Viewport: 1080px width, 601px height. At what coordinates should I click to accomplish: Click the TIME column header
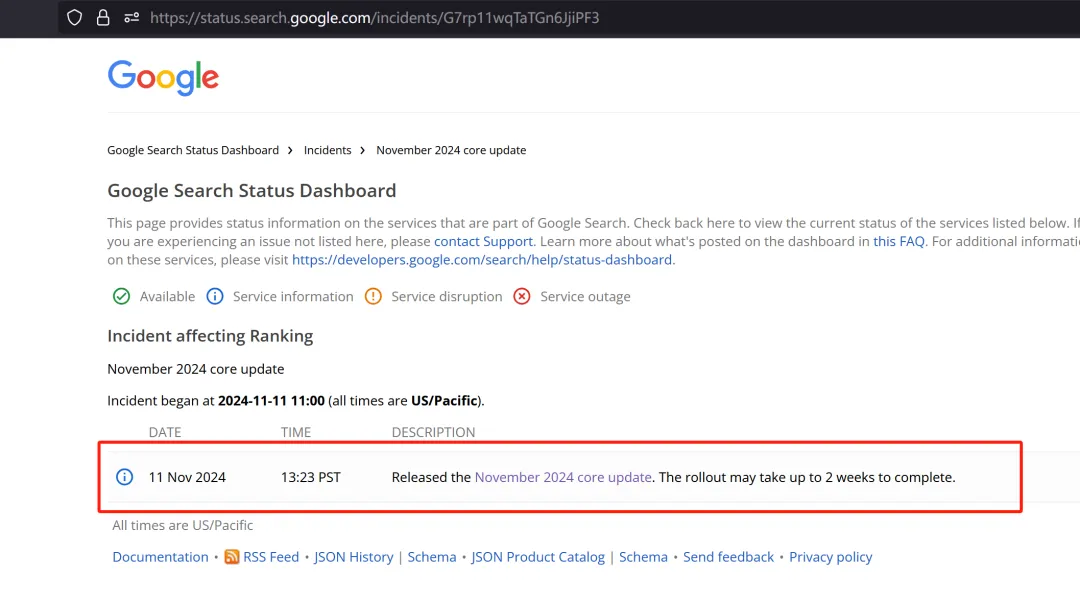coord(296,432)
